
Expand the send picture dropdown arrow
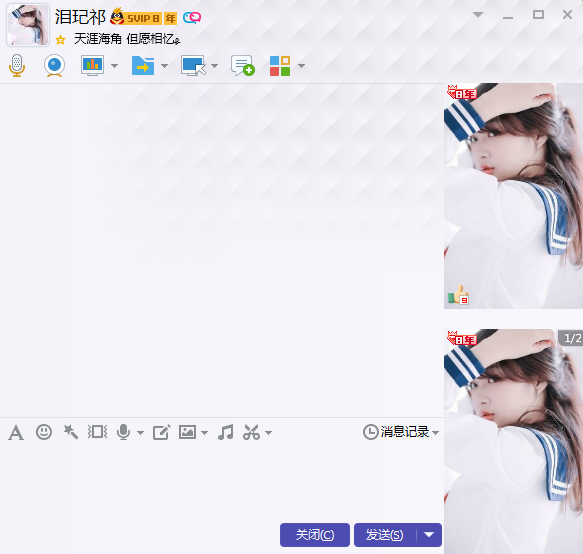[x=204, y=433]
